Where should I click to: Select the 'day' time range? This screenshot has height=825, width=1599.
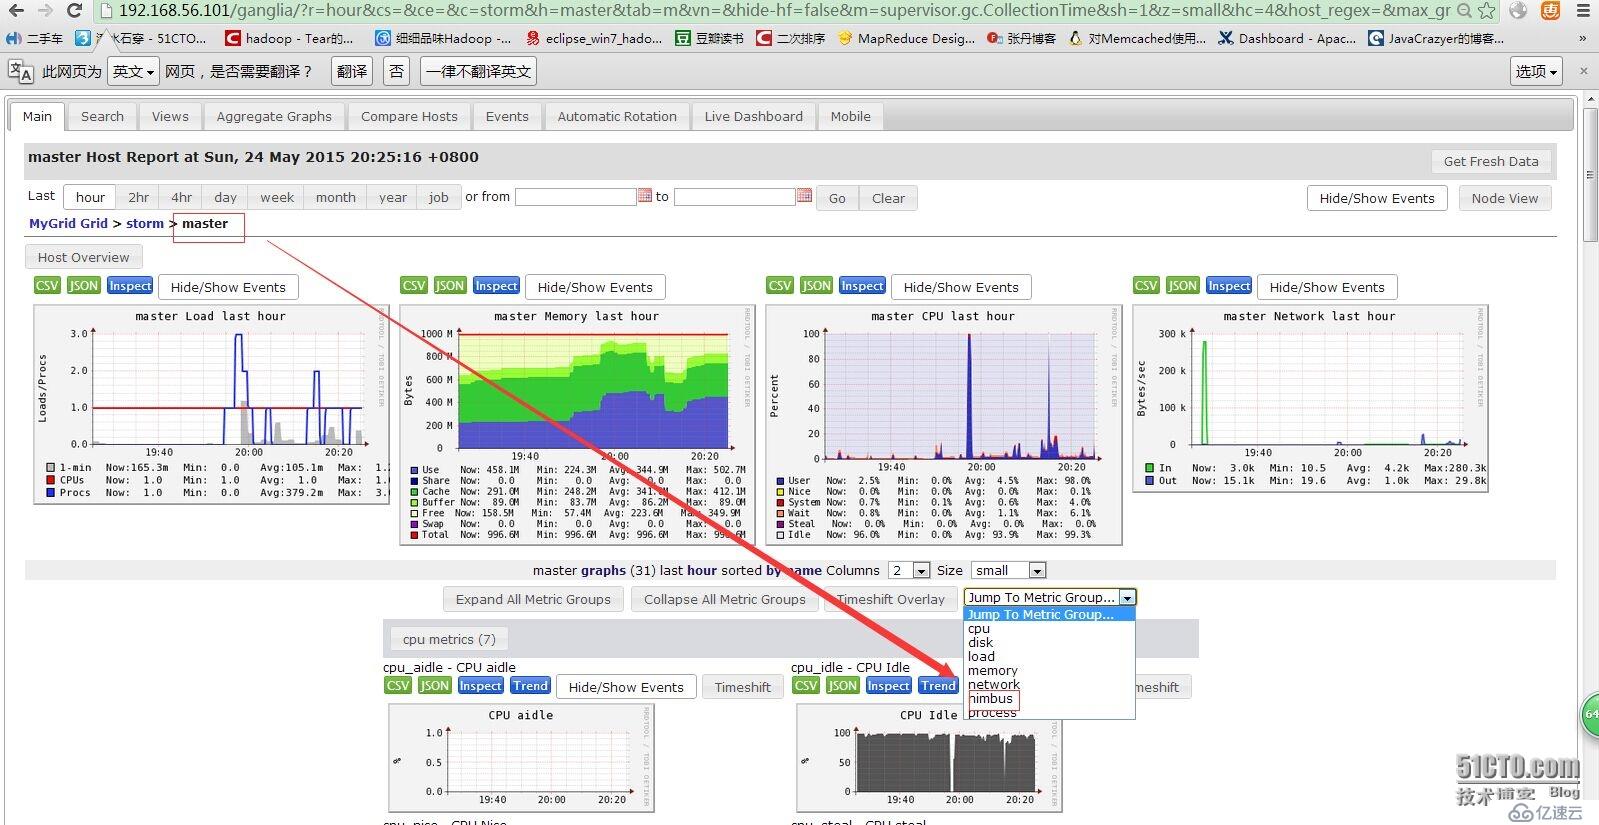226,197
